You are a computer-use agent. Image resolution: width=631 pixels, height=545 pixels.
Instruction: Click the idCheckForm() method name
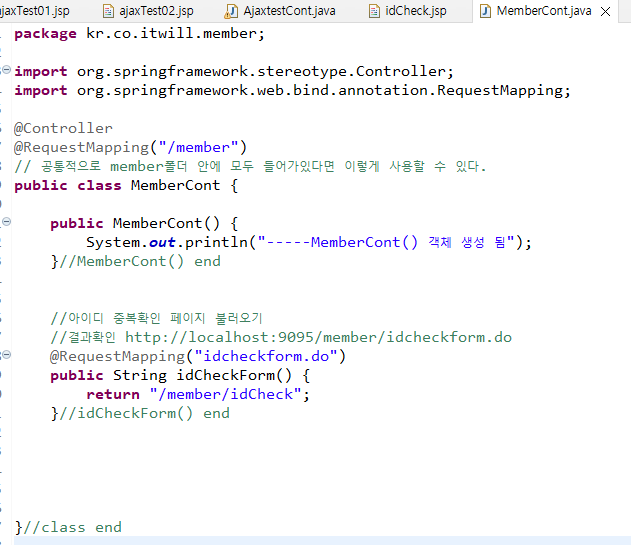234,375
